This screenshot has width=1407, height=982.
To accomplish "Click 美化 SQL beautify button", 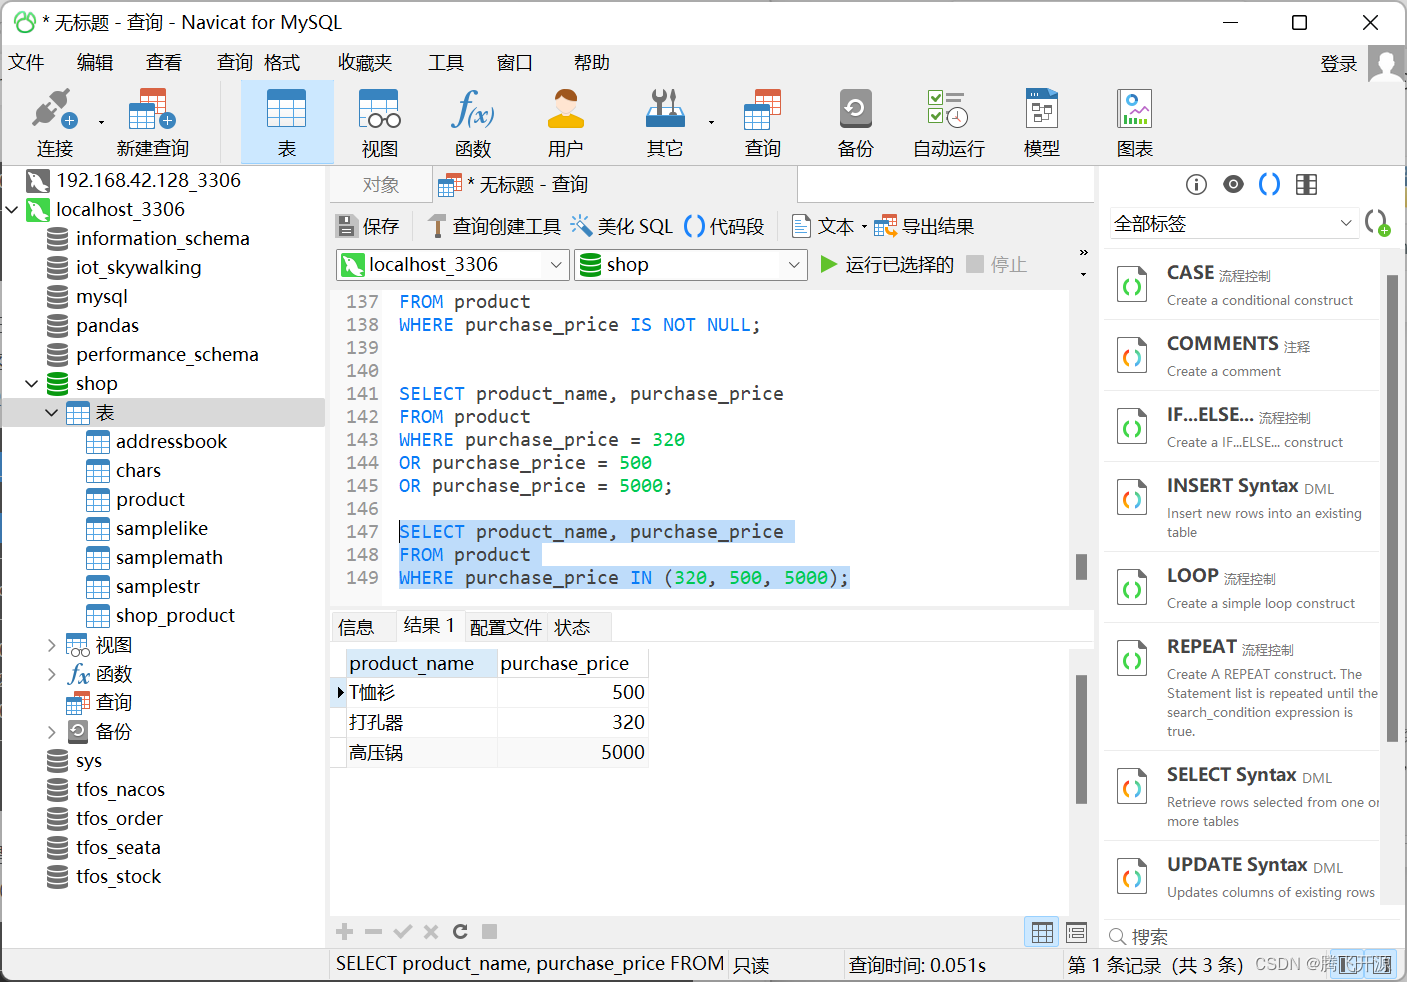I will [x=622, y=227].
